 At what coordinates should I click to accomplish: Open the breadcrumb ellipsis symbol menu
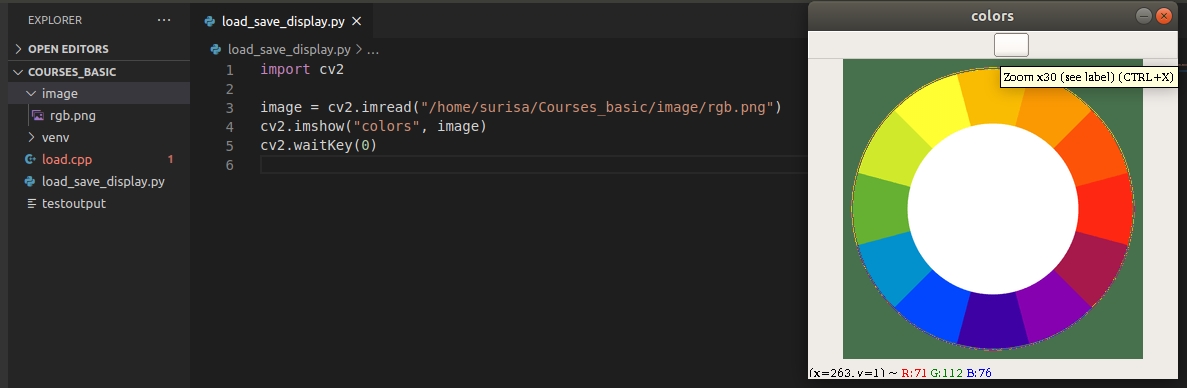(372, 50)
